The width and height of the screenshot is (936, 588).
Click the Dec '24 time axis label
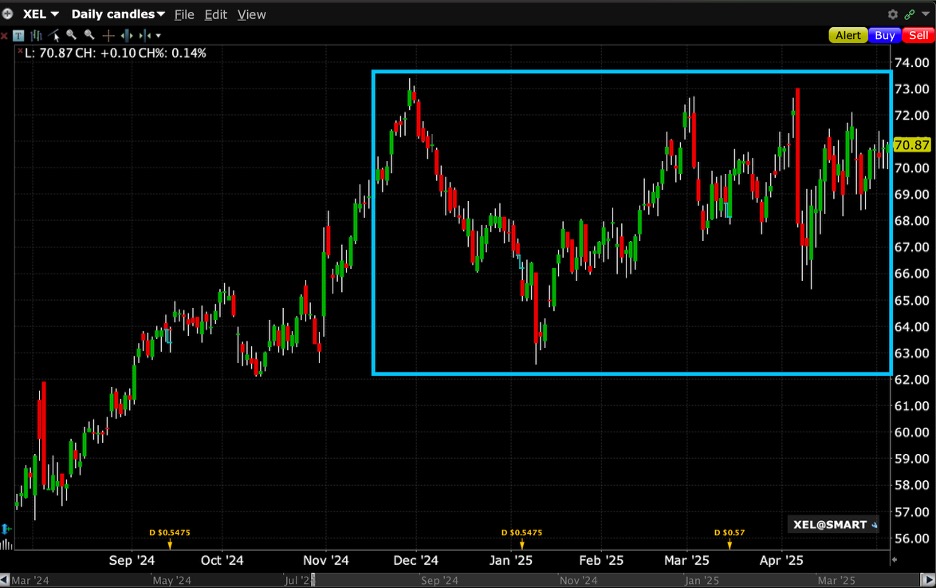click(415, 561)
